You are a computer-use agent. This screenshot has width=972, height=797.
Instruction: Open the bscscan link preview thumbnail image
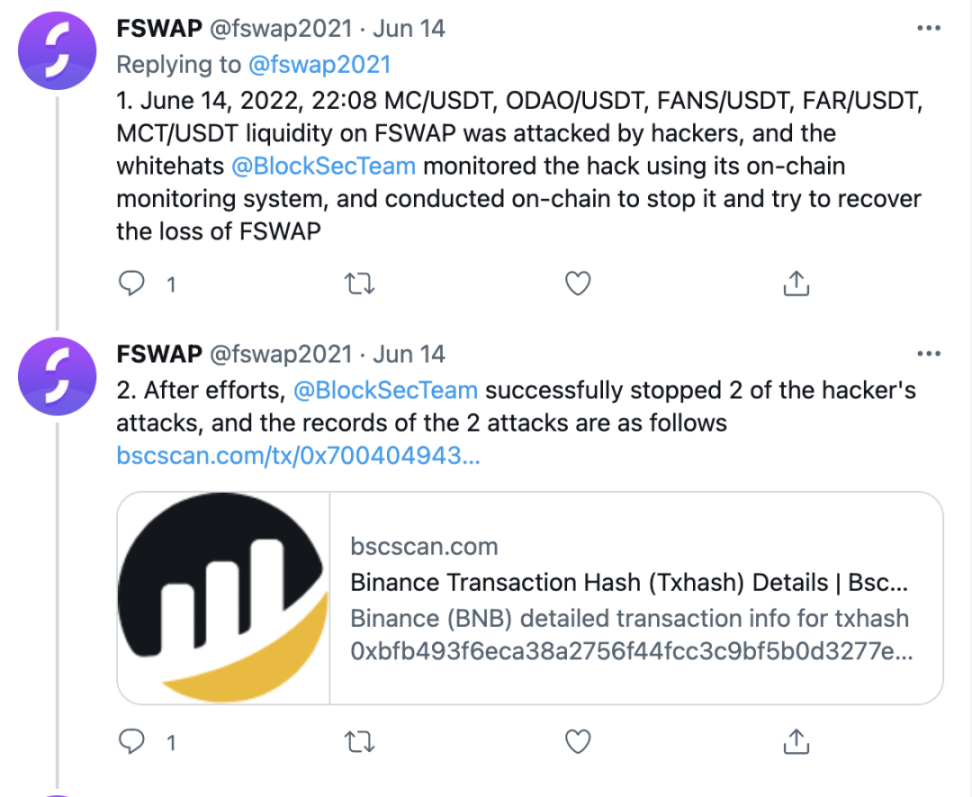tap(223, 598)
